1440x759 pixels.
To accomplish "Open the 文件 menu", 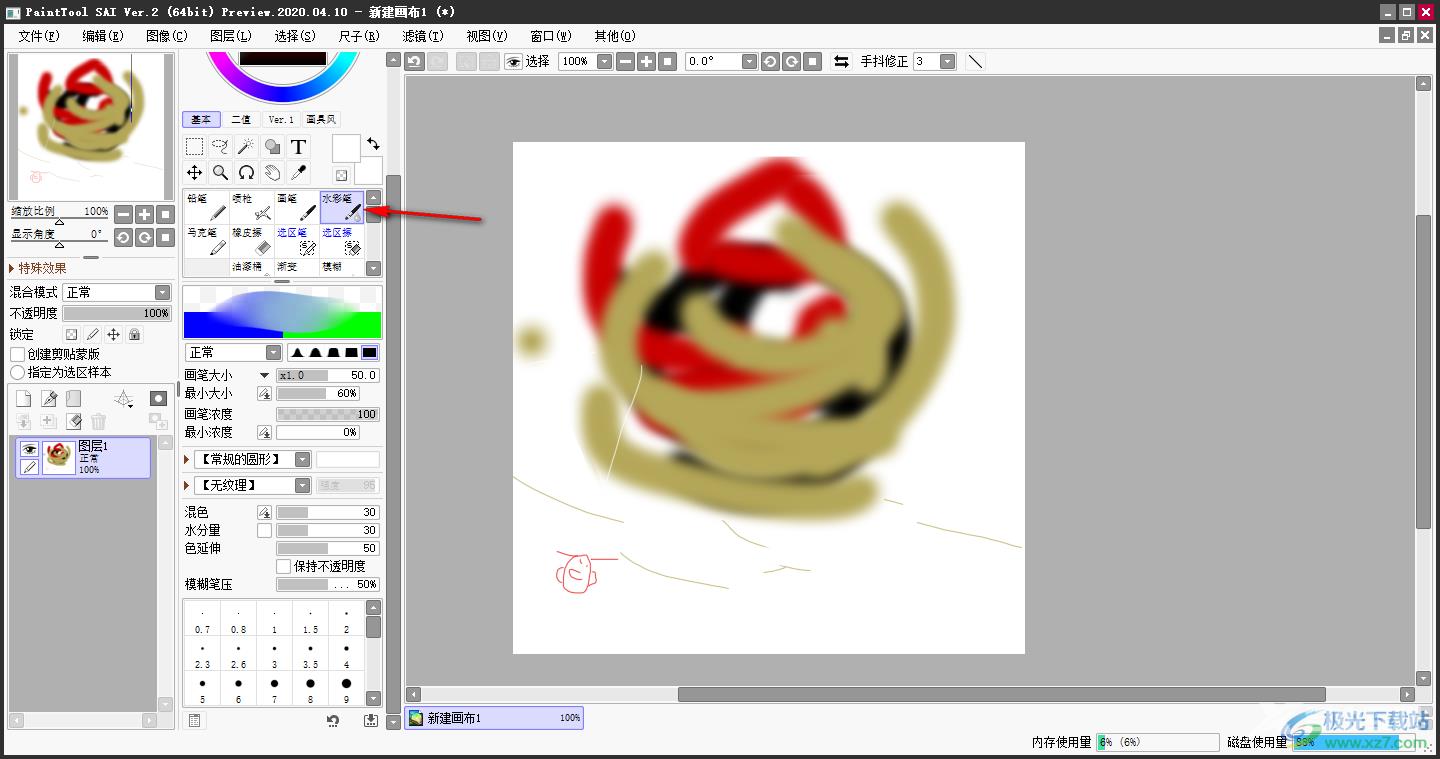I will point(38,35).
